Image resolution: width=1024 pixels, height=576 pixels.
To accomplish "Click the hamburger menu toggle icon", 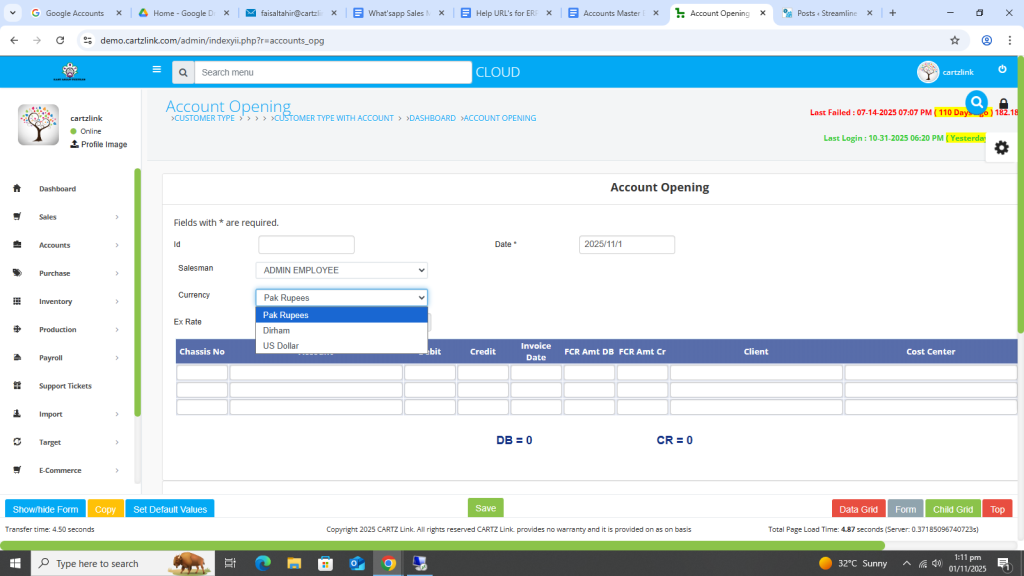I will (156, 70).
